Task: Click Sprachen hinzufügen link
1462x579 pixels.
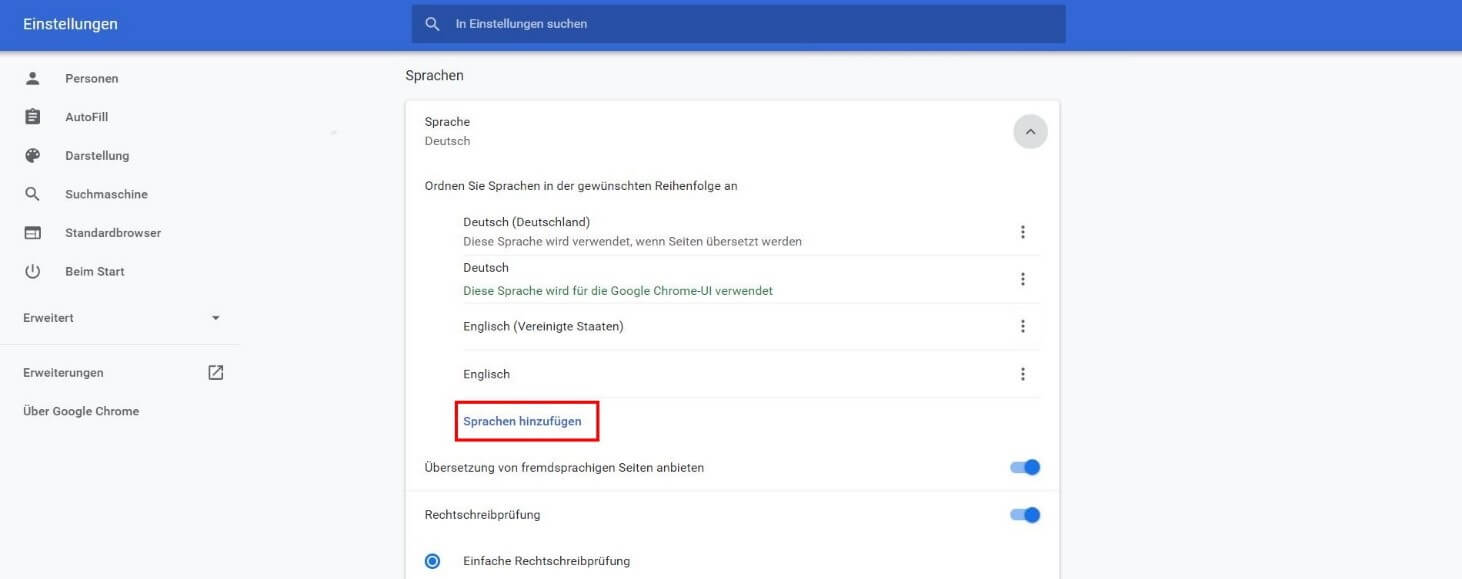Action: tap(522, 421)
